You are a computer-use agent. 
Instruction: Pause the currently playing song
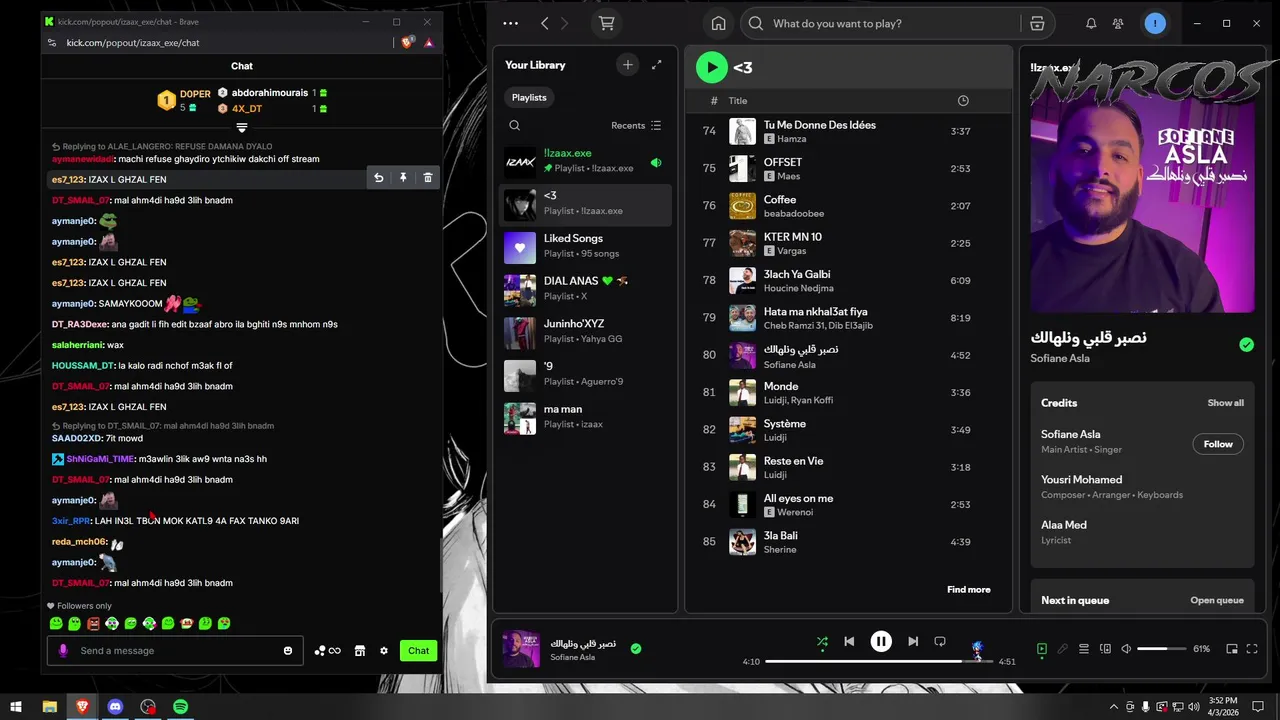click(x=881, y=642)
